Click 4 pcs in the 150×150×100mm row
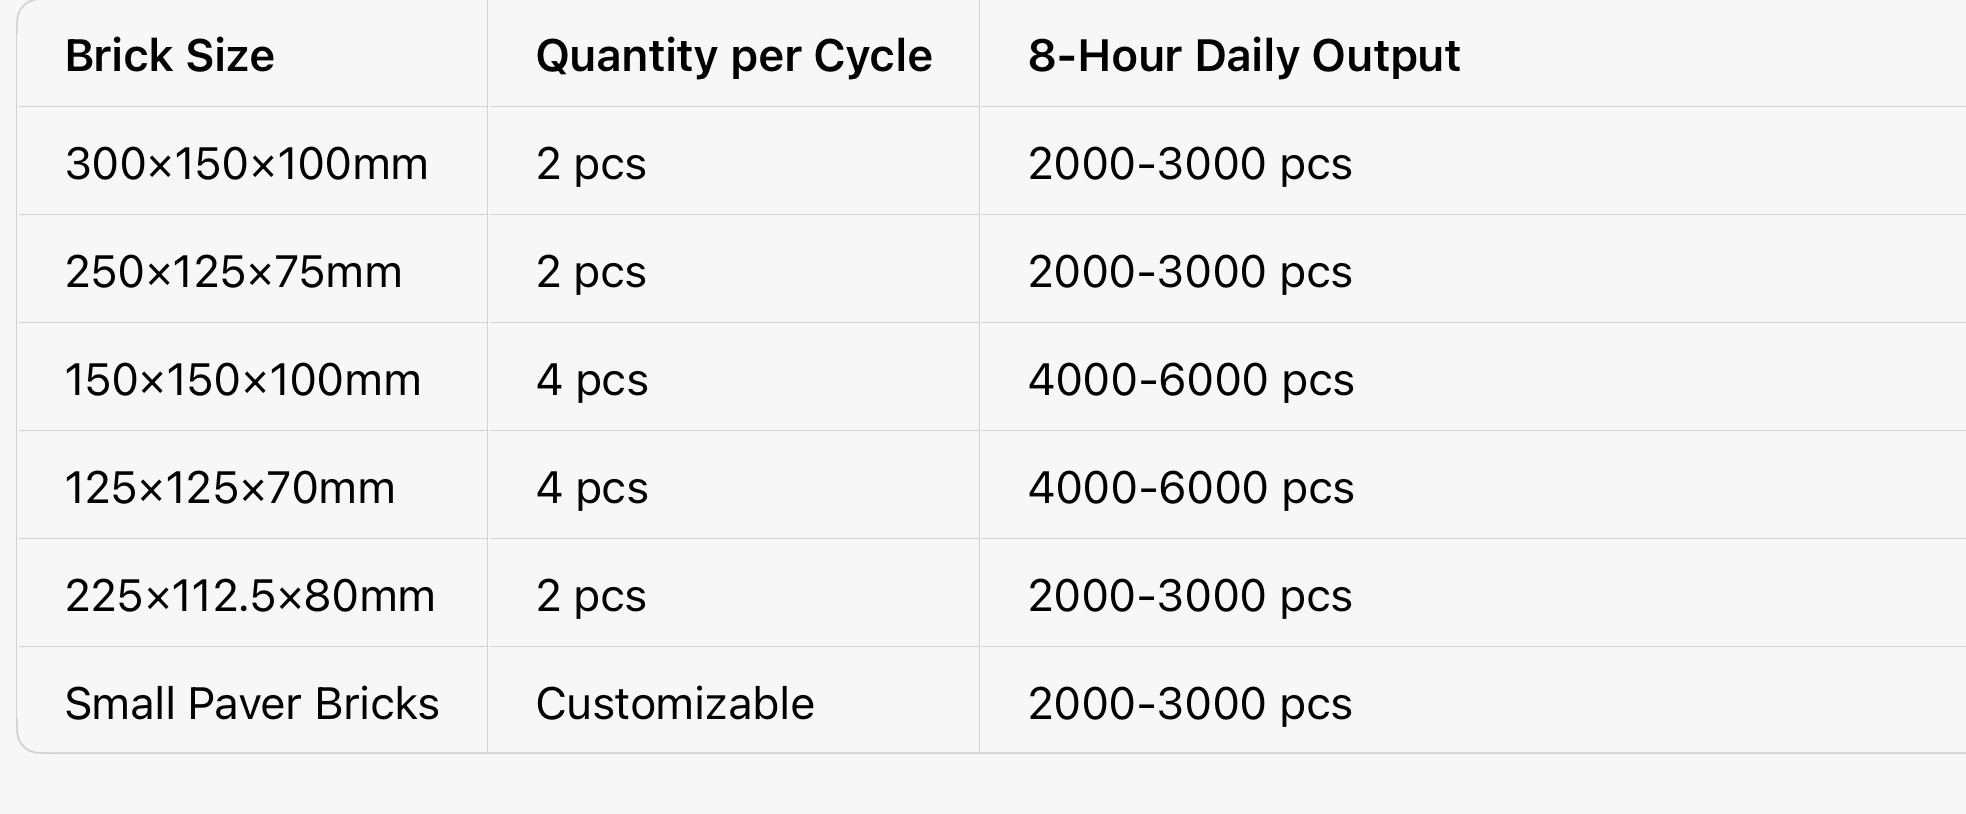Screen dimensions: 1966x814 point(592,380)
